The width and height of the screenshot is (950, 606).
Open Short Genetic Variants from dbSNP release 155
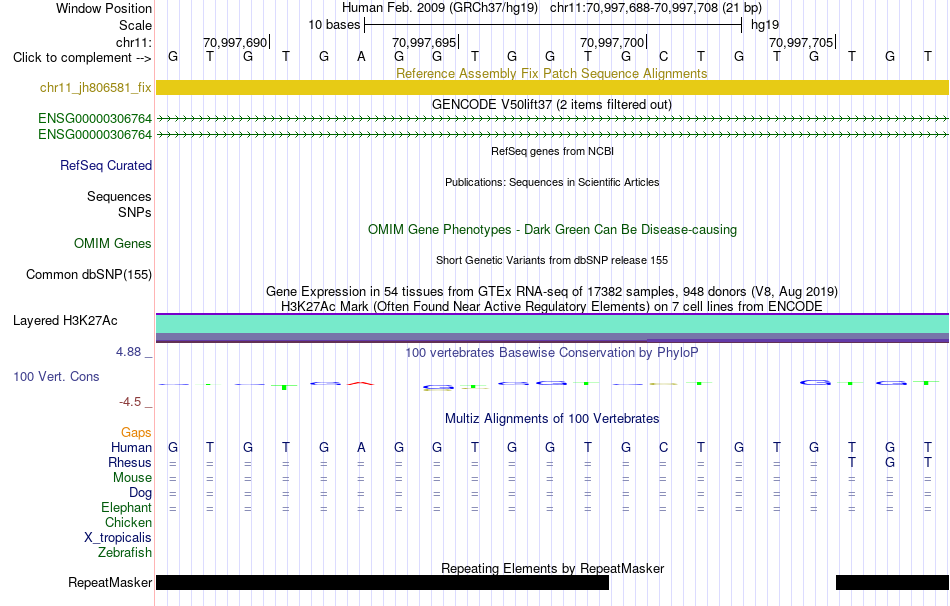[552, 260]
